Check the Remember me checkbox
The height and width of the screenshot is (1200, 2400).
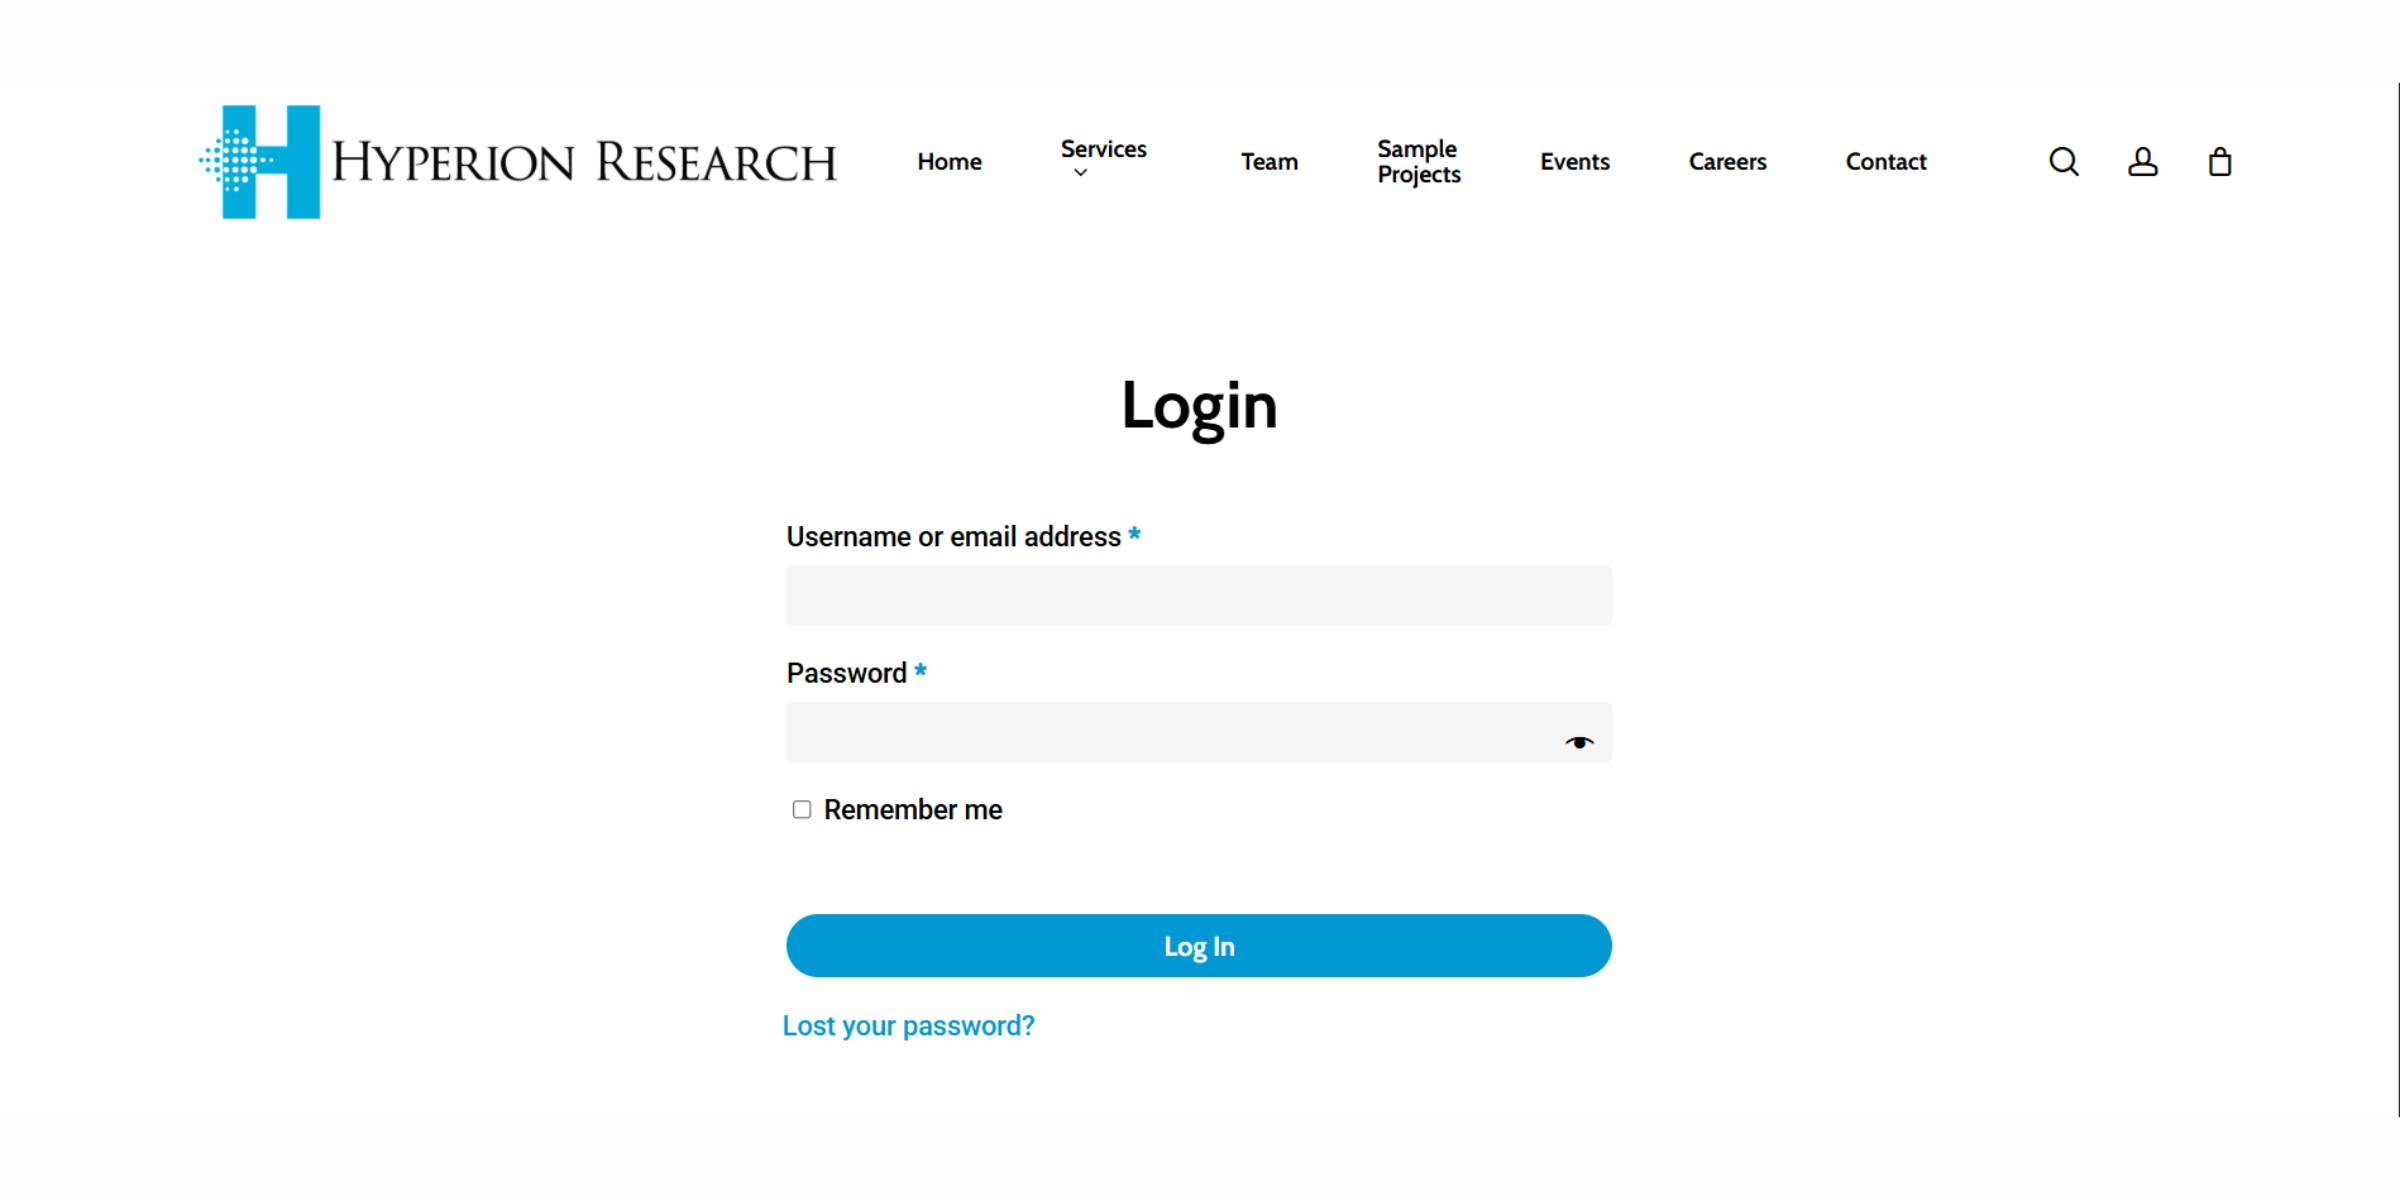click(801, 809)
